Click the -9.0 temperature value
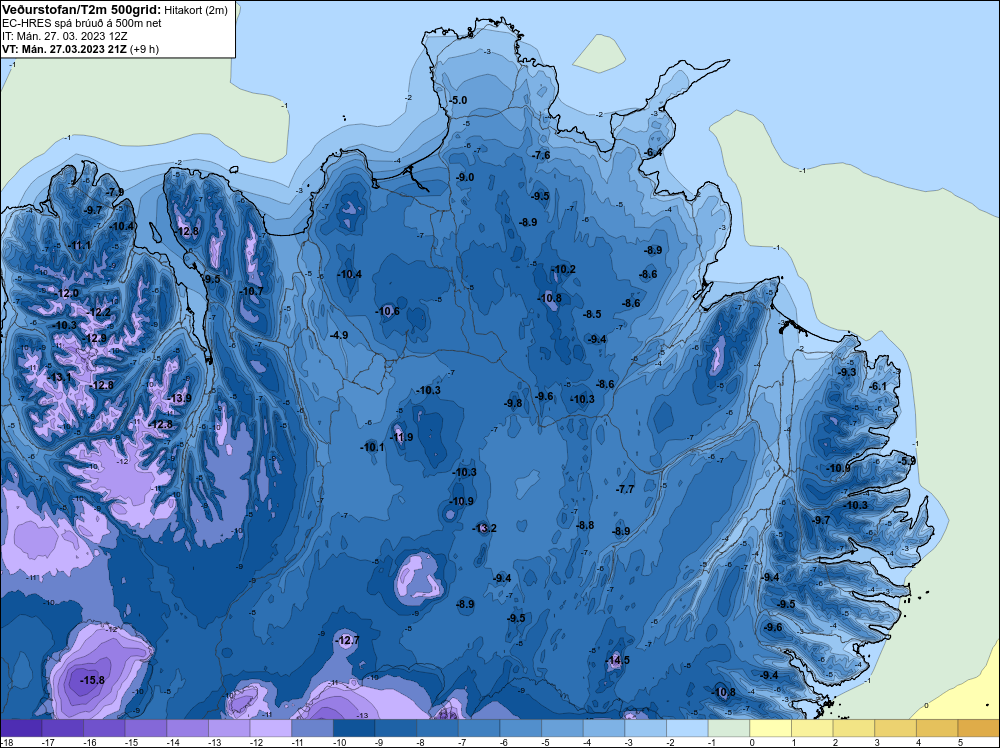Screen dimensions: 1000x748 (465, 177)
